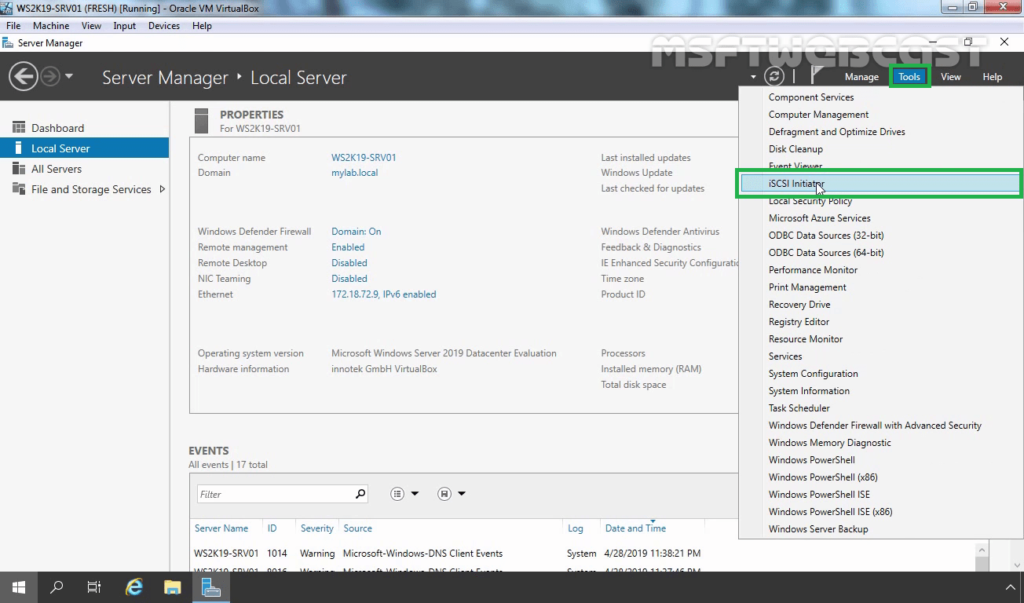Click Server Manager taskbar icon

211,587
